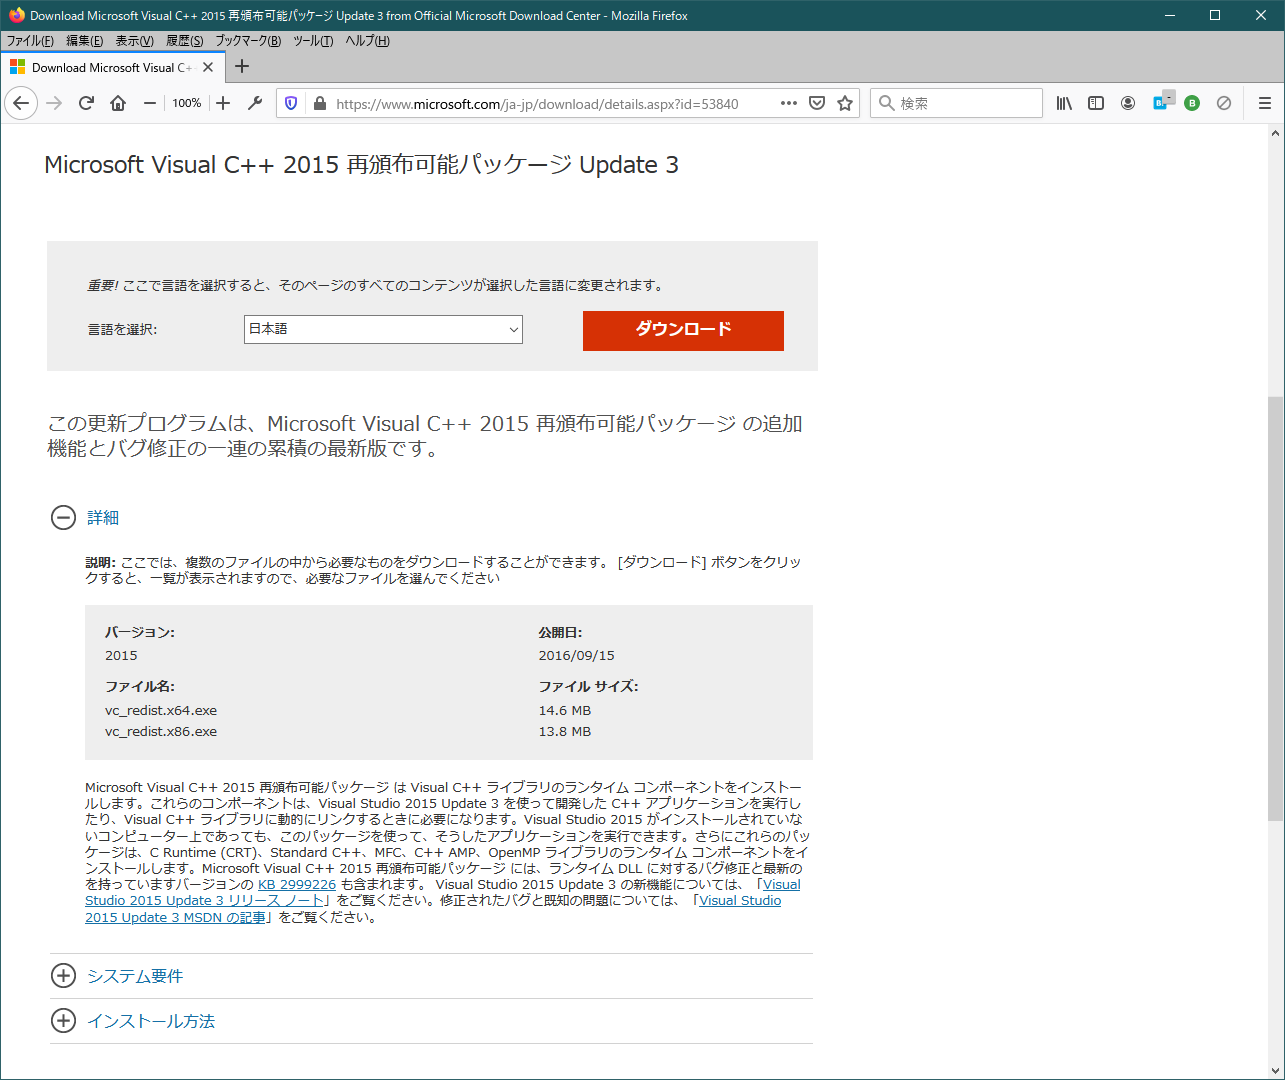This screenshot has width=1285, height=1080.
Task: Zoom out with the minus button
Action: pyautogui.click(x=150, y=103)
